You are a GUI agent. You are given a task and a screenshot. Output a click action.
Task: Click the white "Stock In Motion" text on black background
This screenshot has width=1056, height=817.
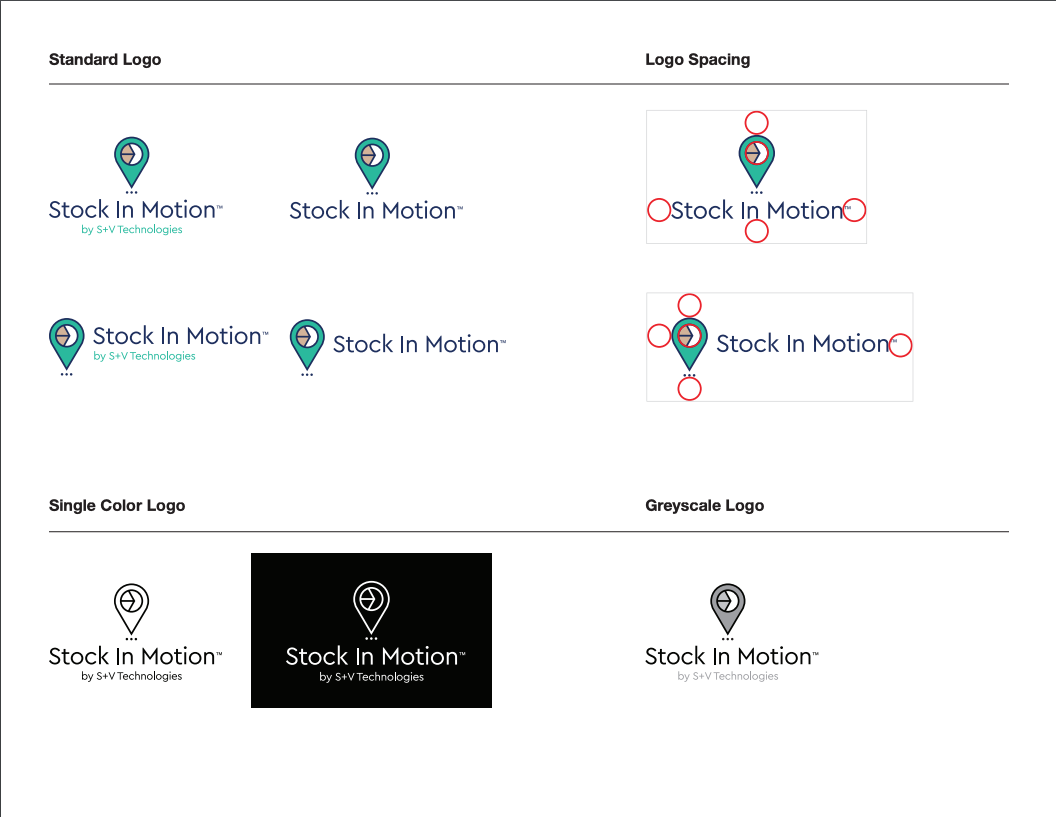click(x=371, y=657)
